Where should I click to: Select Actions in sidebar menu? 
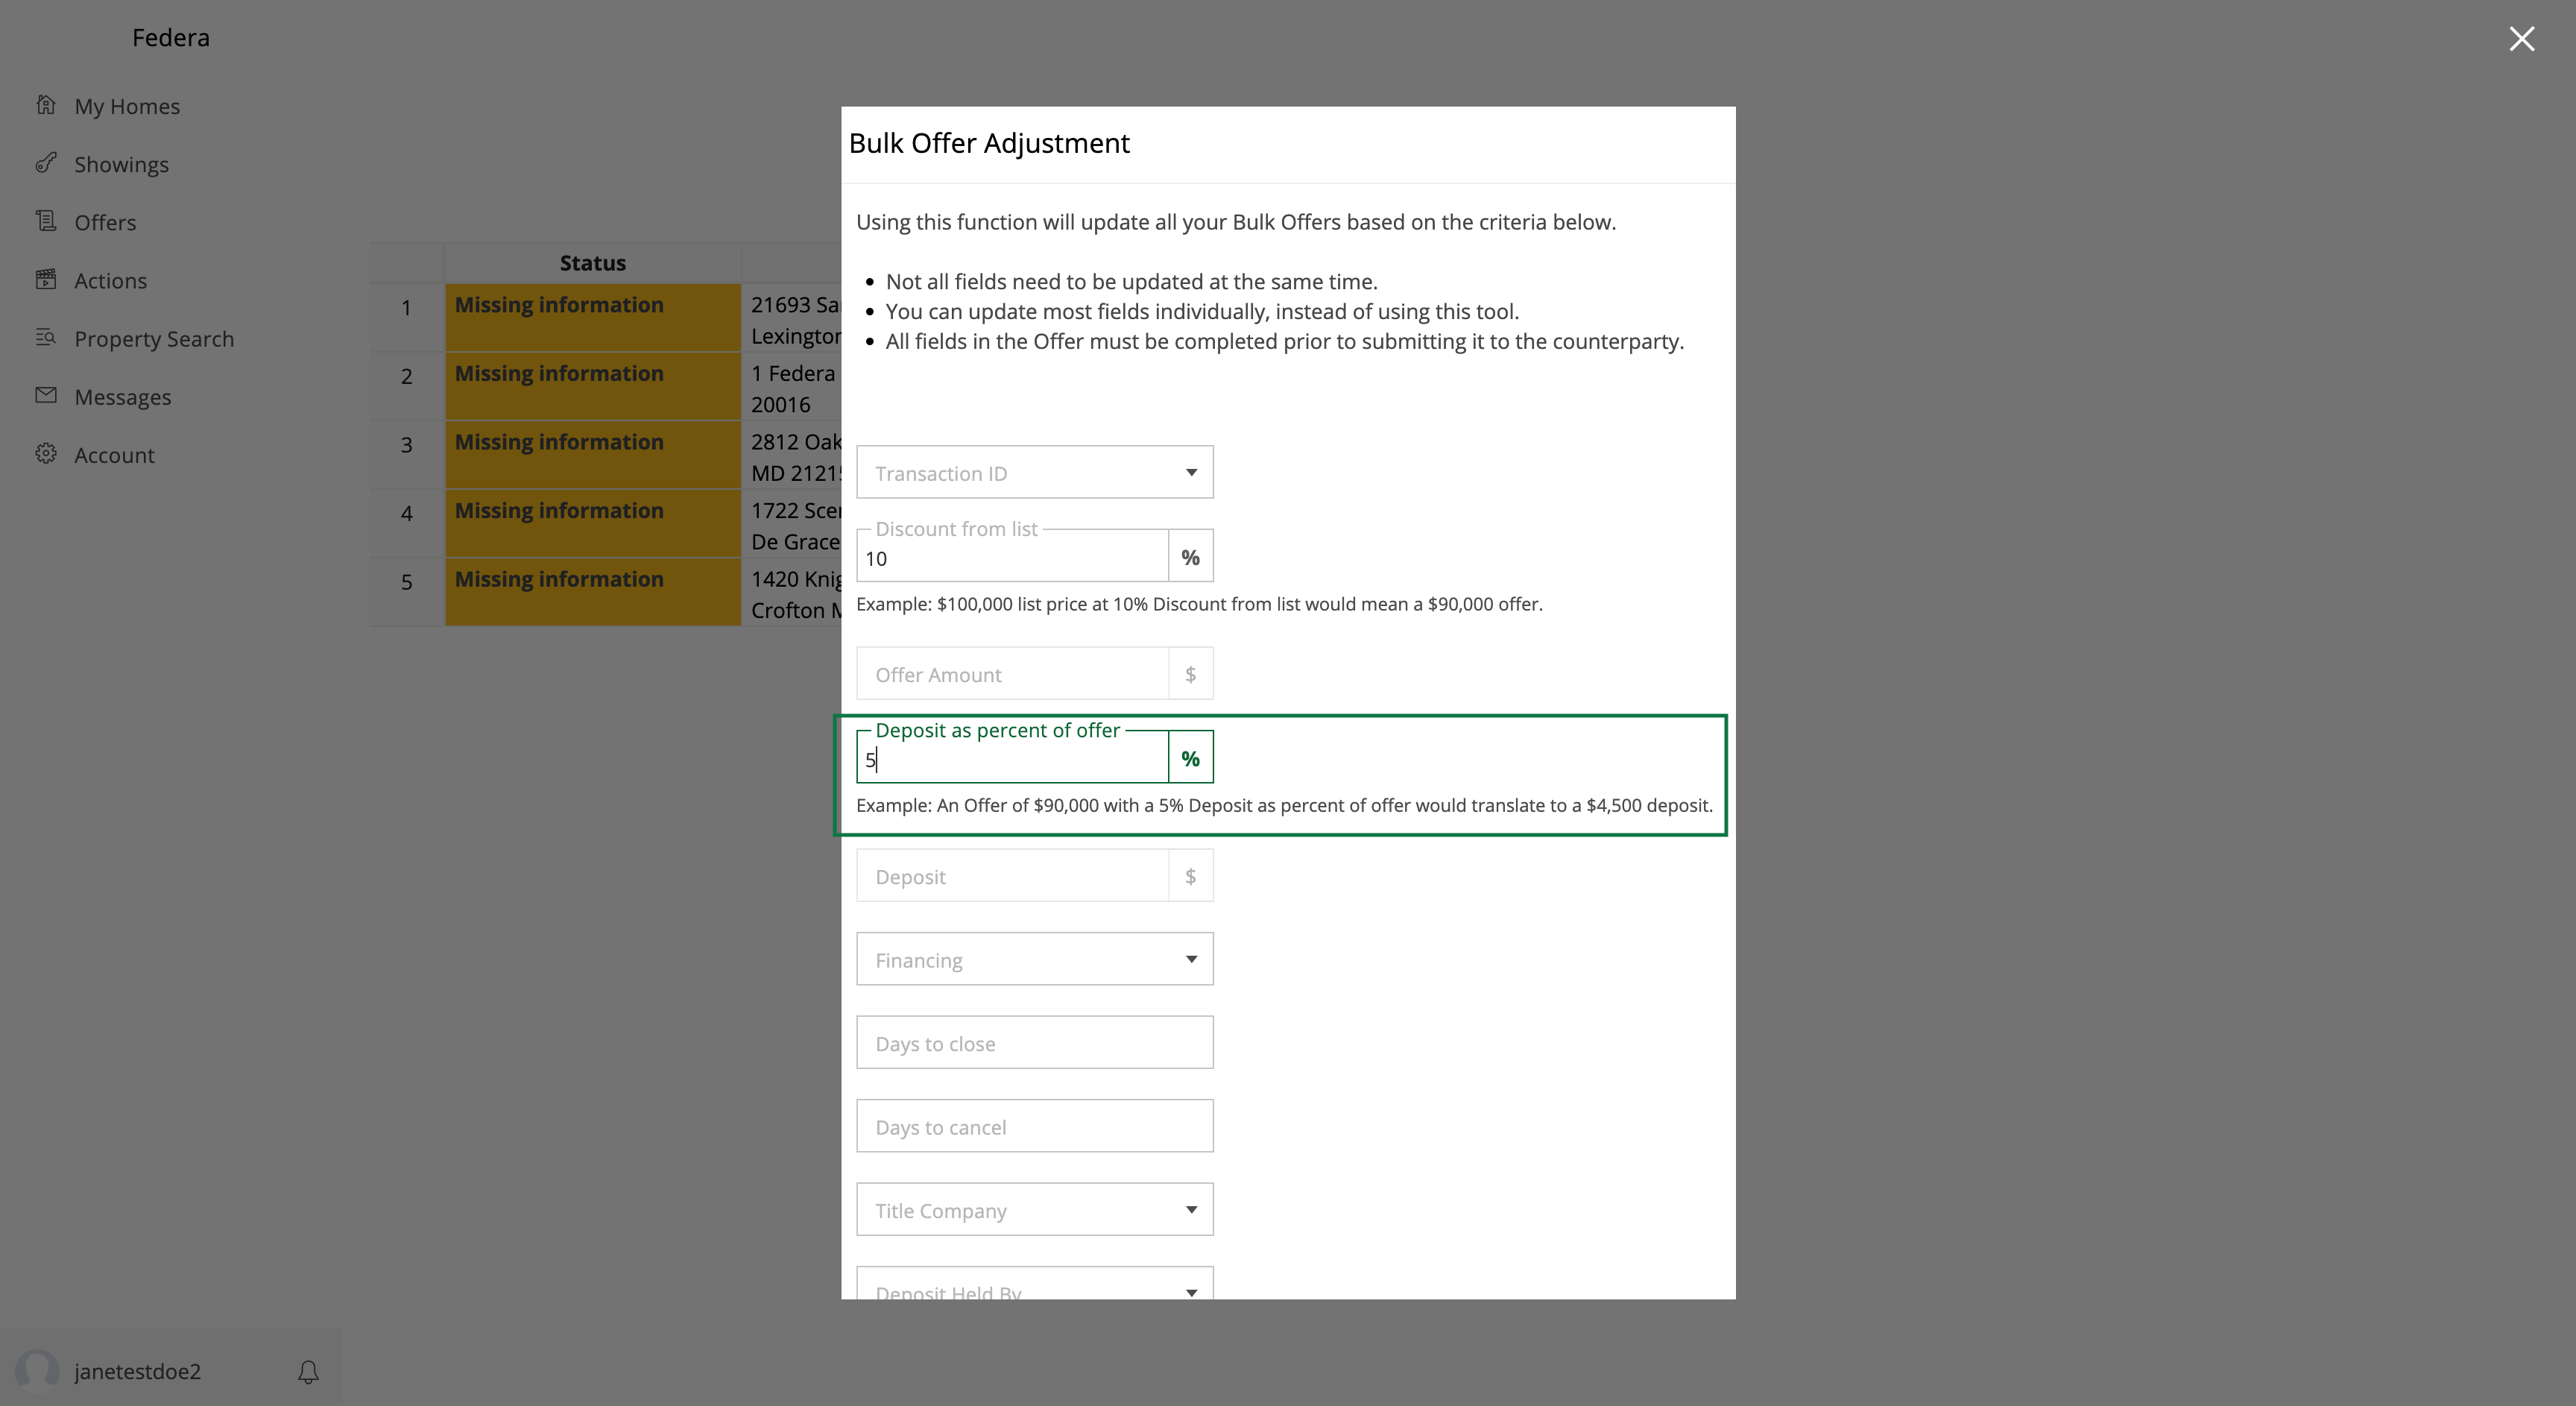110,280
